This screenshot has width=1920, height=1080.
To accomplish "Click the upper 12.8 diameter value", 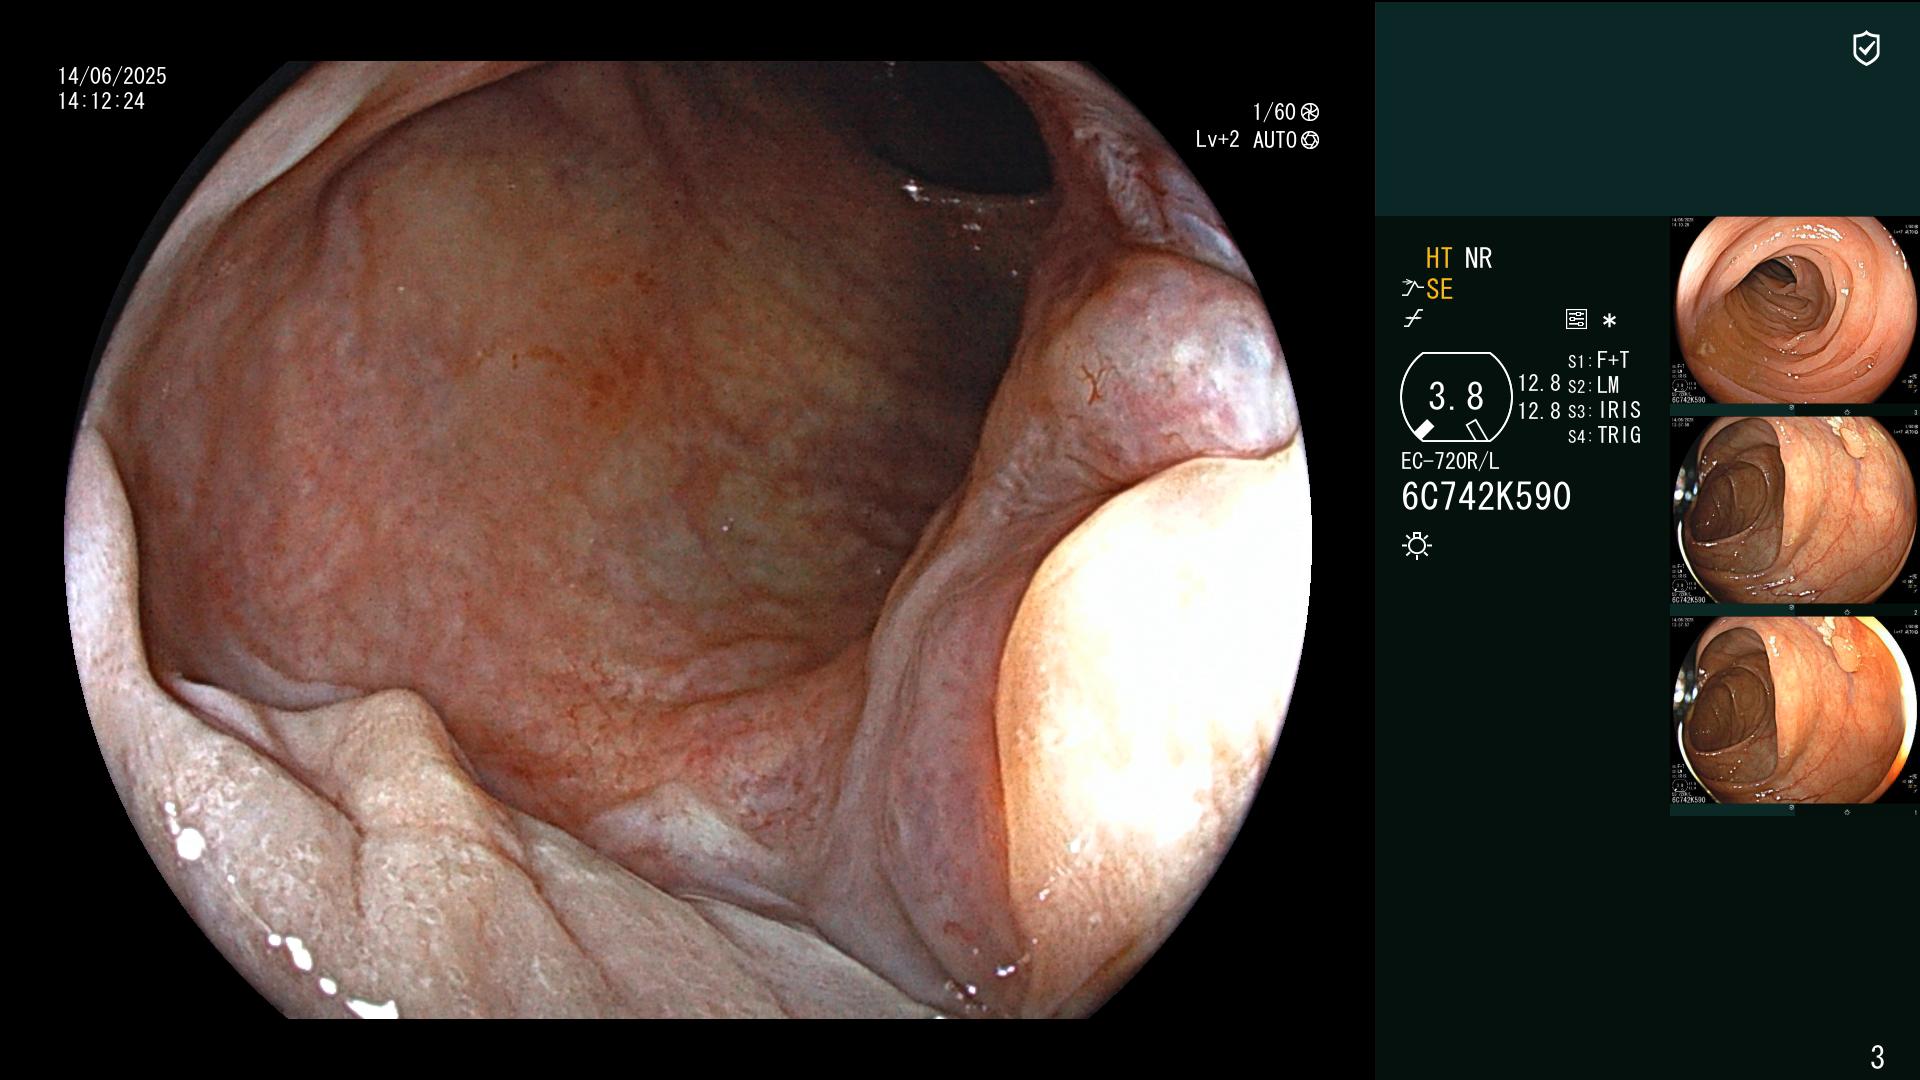I will point(1539,383).
